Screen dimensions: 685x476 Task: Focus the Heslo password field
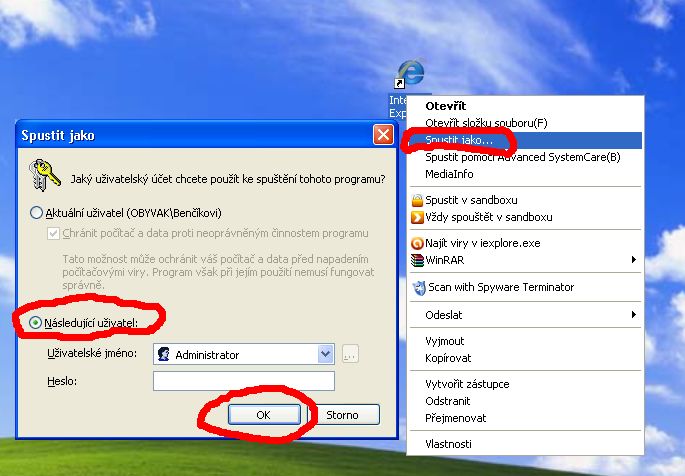tap(244, 381)
